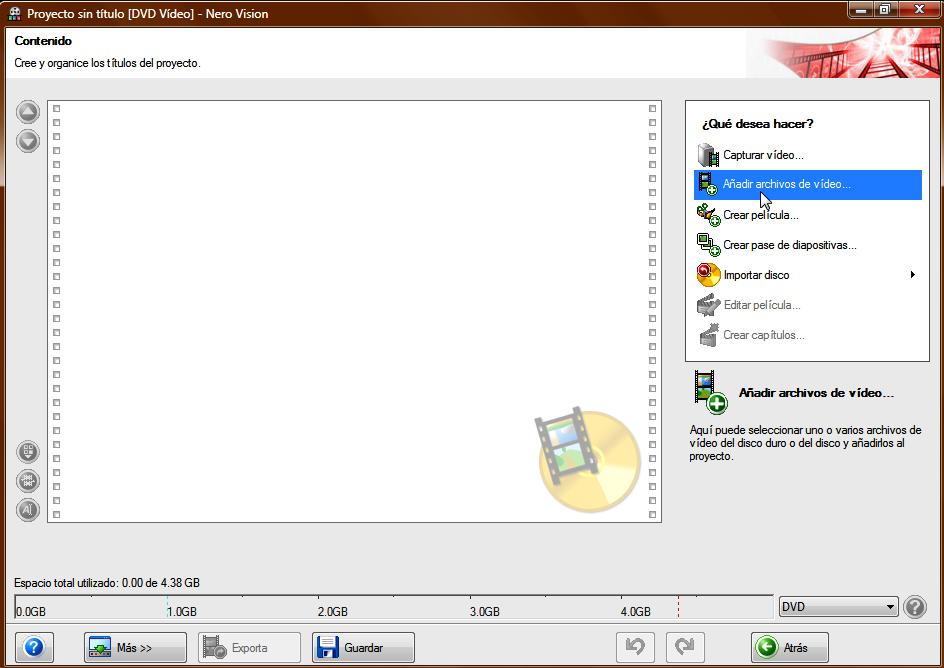This screenshot has height=668, width=944.
Task: Minimize the Nero Vision window
Action: click(x=862, y=10)
